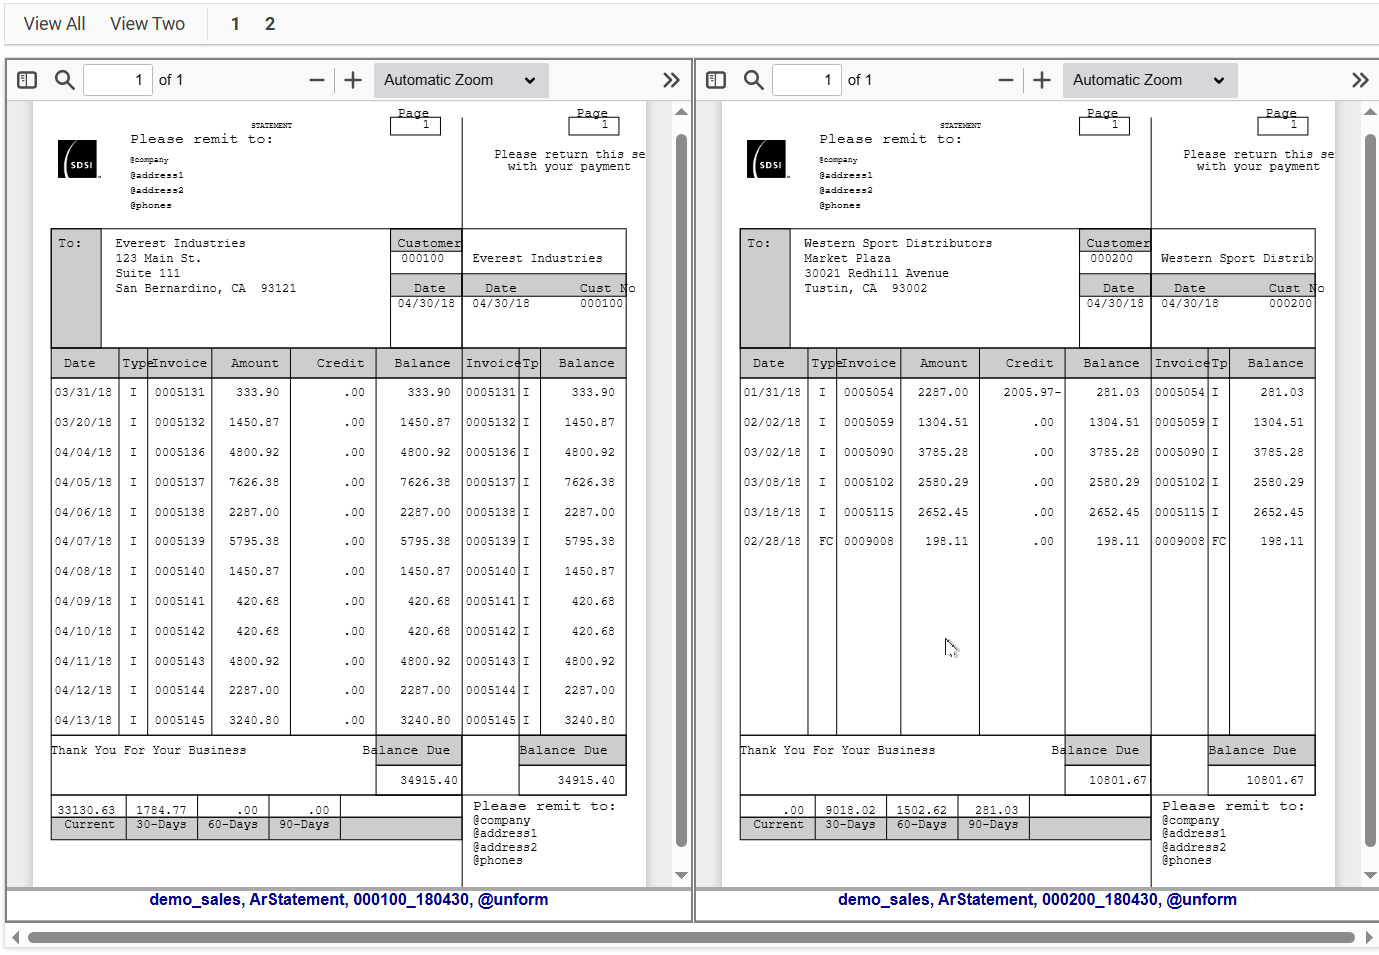Open Automatic Zoom dropdown in right viewer
The width and height of the screenshot is (1379, 955).
[x=1150, y=80]
